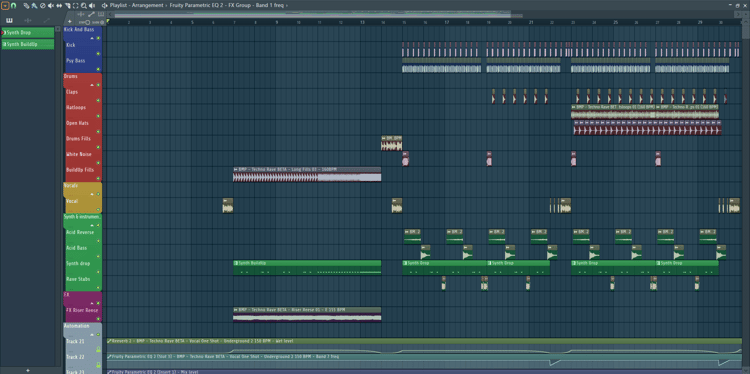This screenshot has width=750, height=374.
Task: Select the Mute tool
Action: tap(50, 6)
